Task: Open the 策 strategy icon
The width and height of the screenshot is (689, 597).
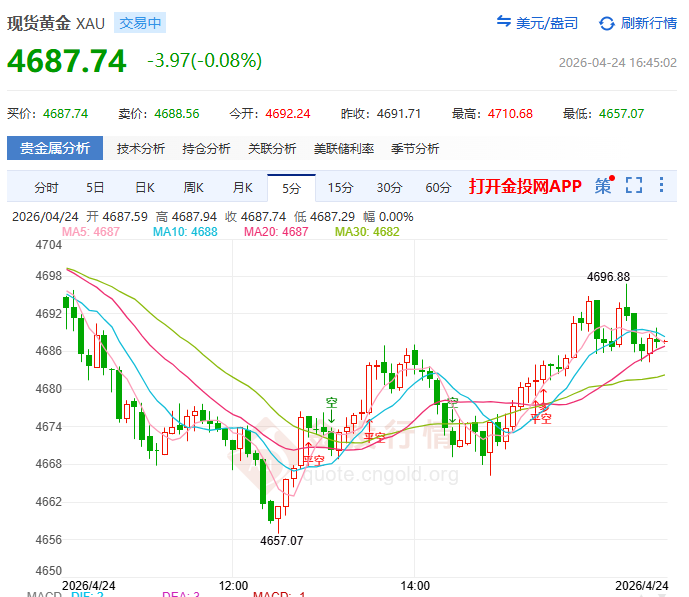Action: pos(603,186)
